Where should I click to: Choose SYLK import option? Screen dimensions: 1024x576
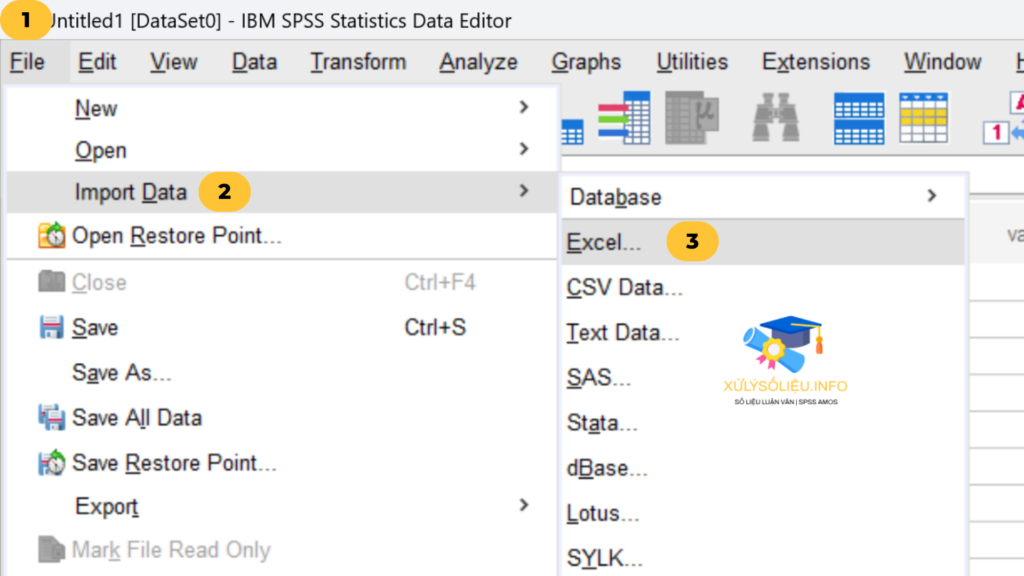tap(763, 558)
